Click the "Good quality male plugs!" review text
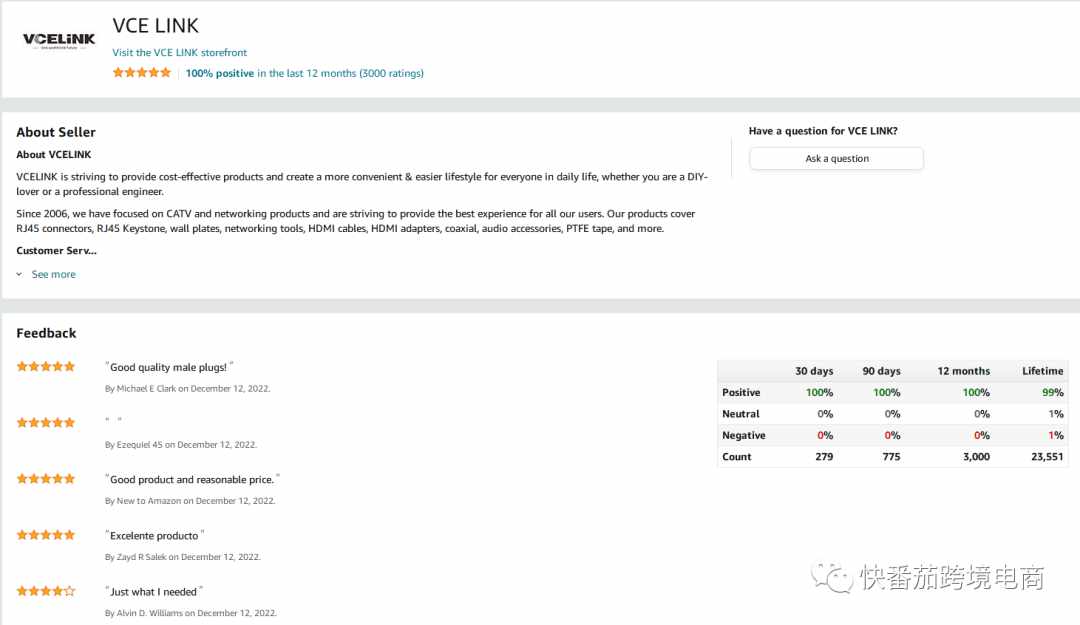This screenshot has width=1080, height=625. click(168, 367)
